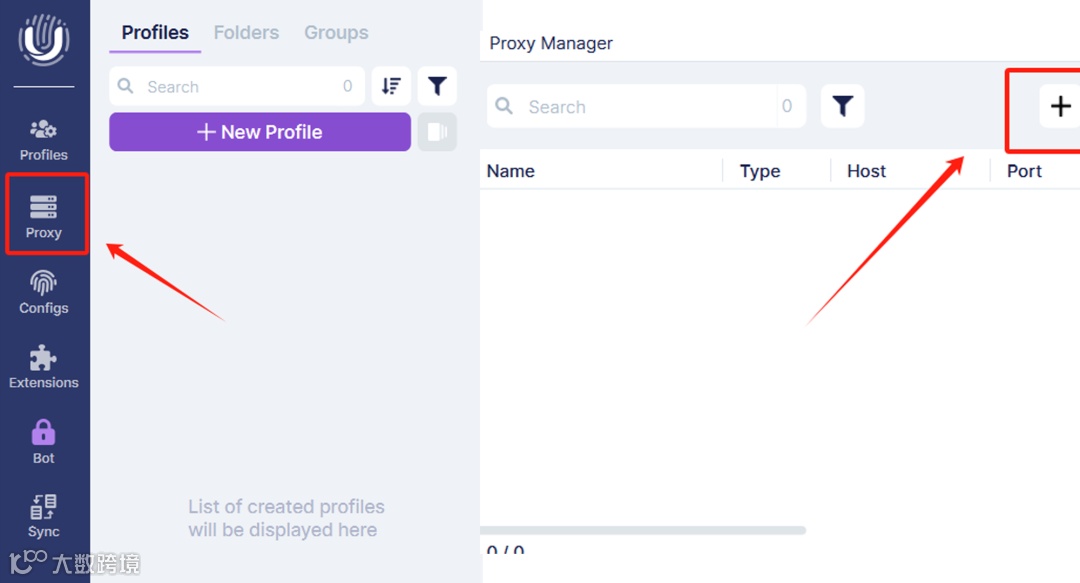The height and width of the screenshot is (583, 1080).
Task: Switch to the Folders tab
Action: [246, 33]
